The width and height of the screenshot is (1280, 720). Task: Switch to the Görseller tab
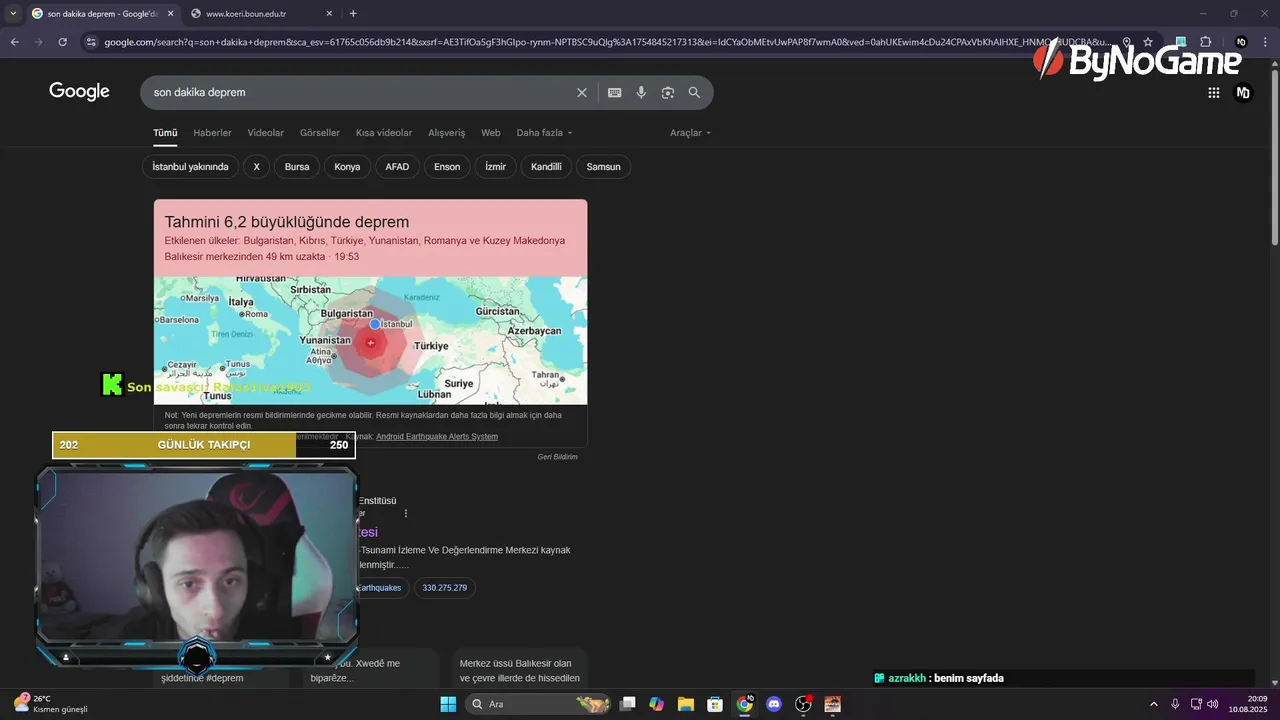click(x=320, y=133)
